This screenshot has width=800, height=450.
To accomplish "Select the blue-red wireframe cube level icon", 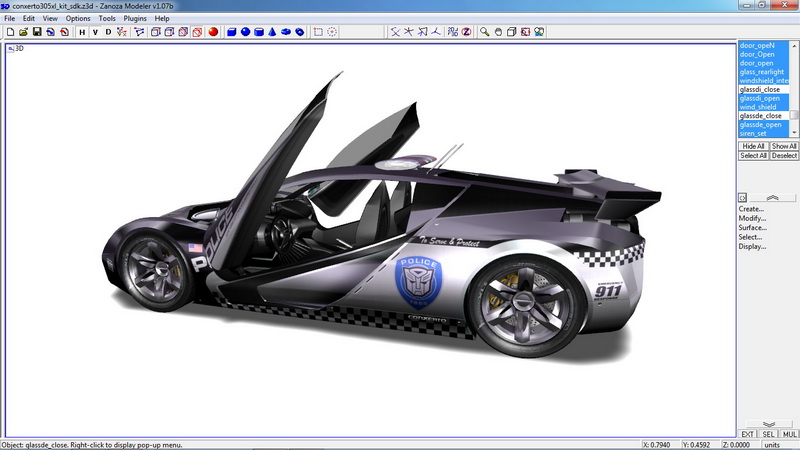I will tap(183, 32).
